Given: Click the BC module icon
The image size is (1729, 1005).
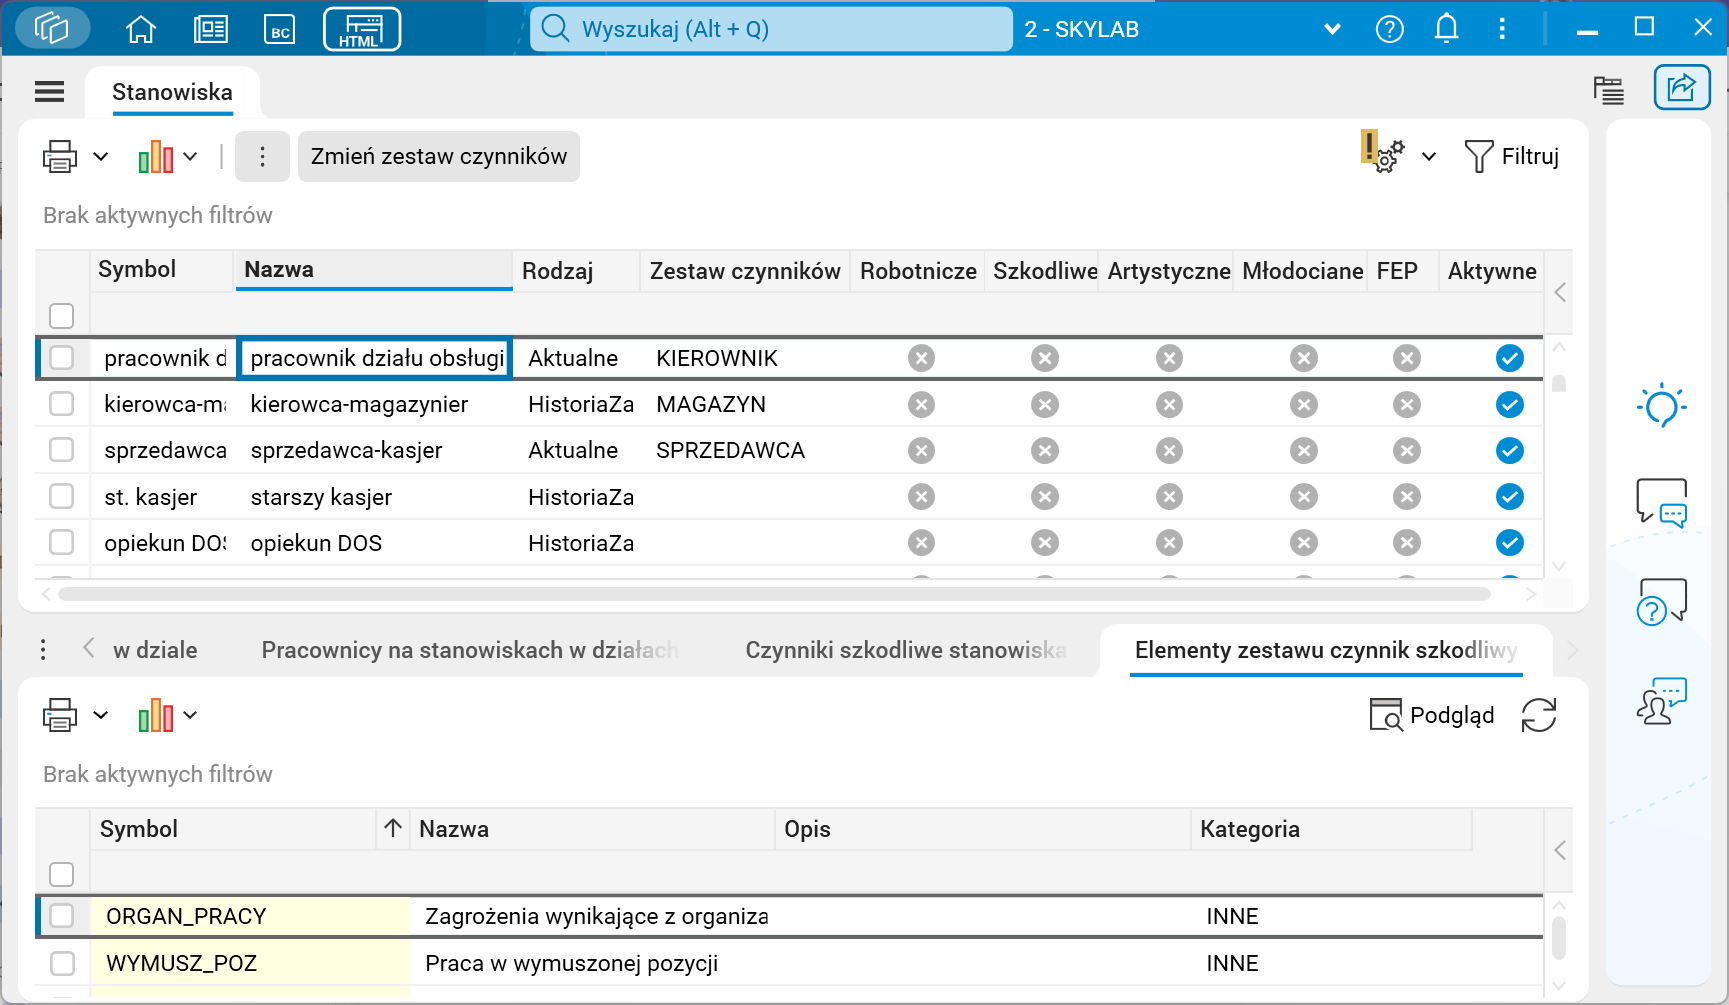Looking at the screenshot, I should point(280,28).
